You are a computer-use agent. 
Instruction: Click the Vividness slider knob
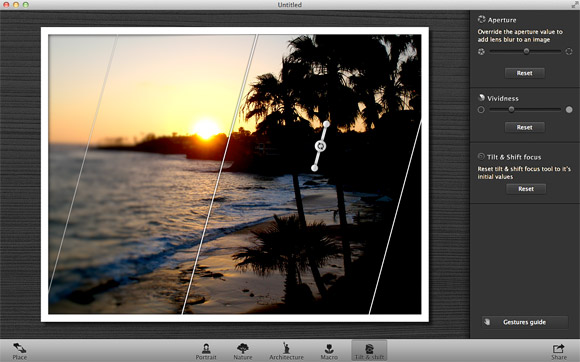[x=511, y=109]
